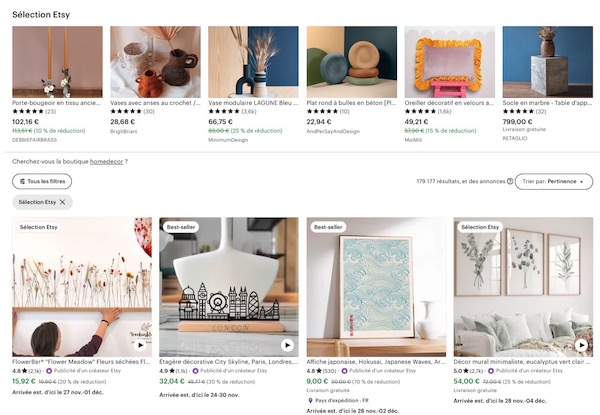
Task: Click the Affiche japonaise Hokusai title
Action: (375, 360)
